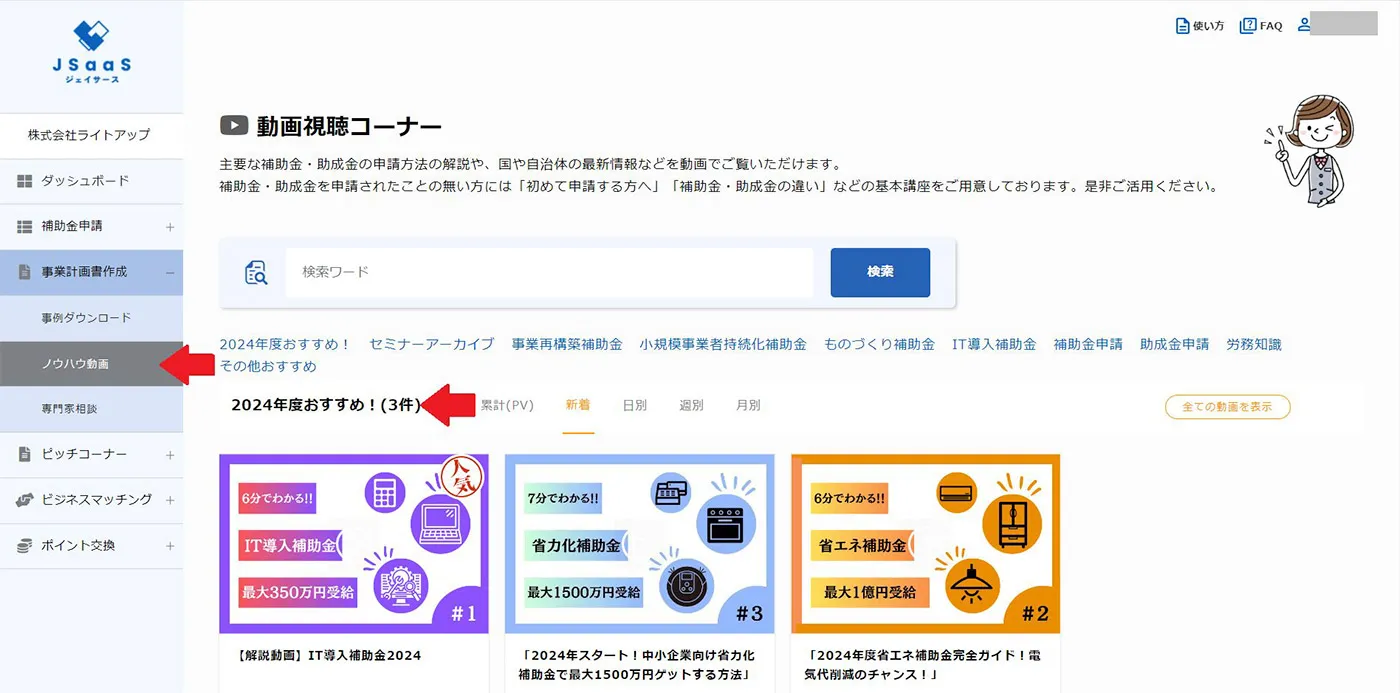1400x693 pixels.
Task: Expand the 補助金申請 plus sign
Action: (170, 227)
